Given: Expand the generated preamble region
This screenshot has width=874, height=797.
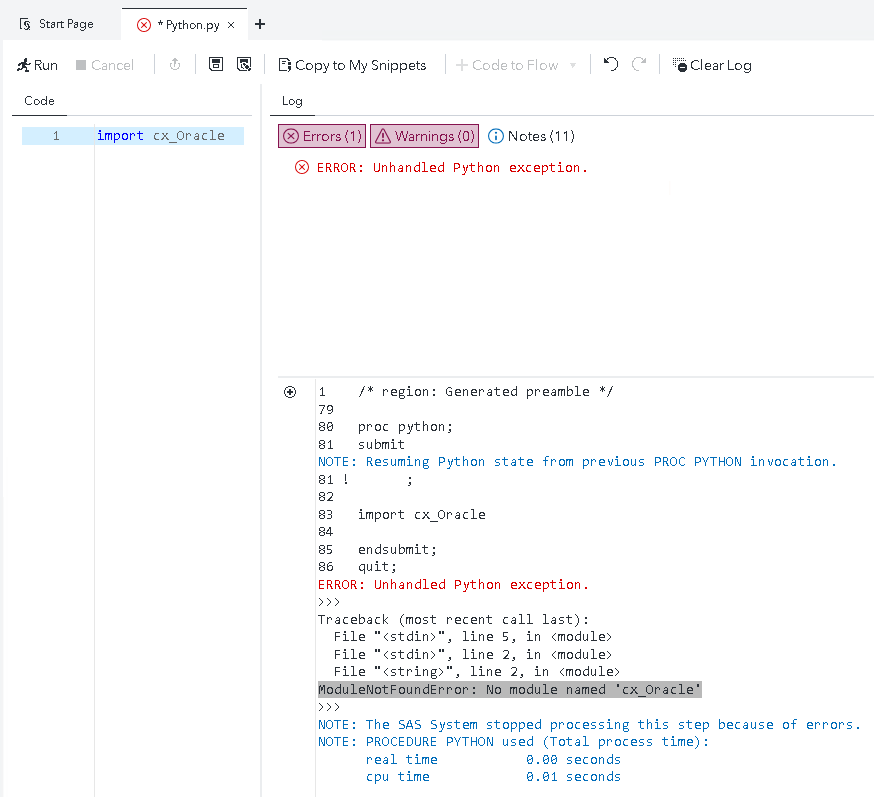Looking at the screenshot, I should click(x=290, y=392).
